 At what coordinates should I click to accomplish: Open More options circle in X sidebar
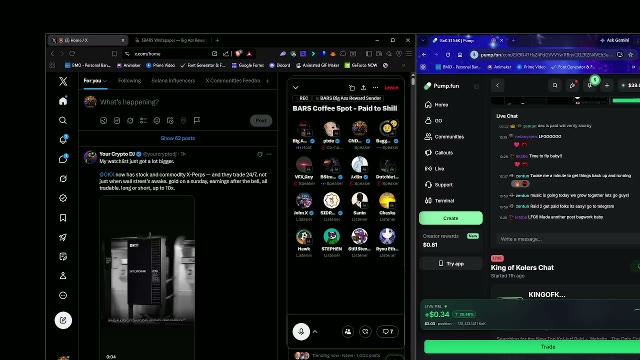pyautogui.click(x=63, y=296)
